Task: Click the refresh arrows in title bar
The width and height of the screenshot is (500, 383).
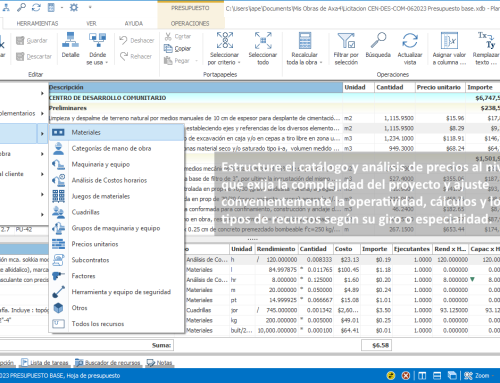Action: [x=36, y=7]
